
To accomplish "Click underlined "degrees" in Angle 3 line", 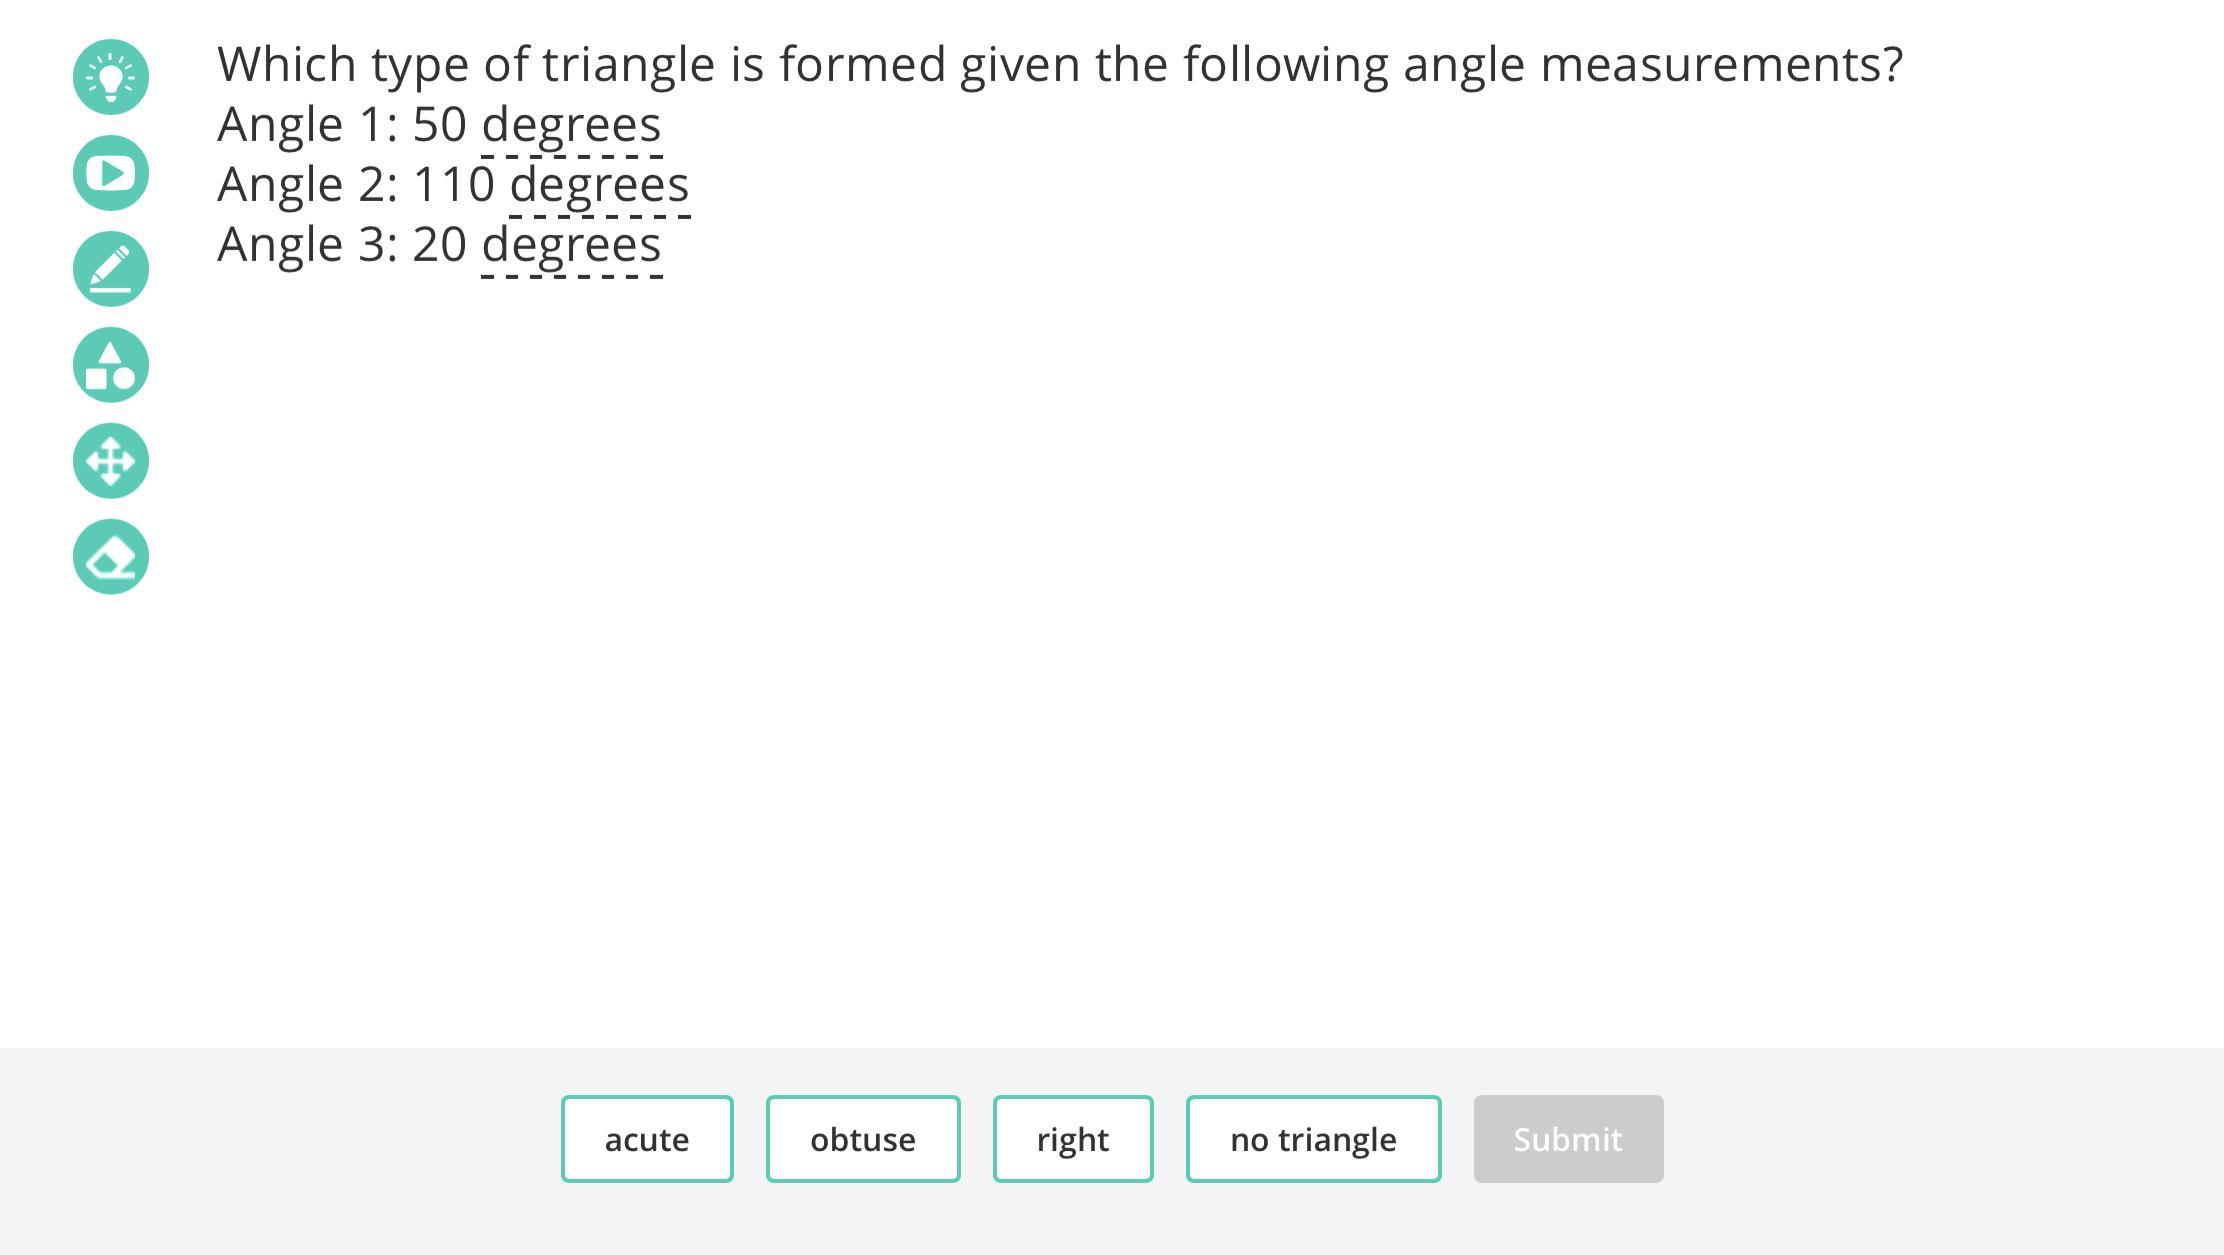I will [571, 246].
